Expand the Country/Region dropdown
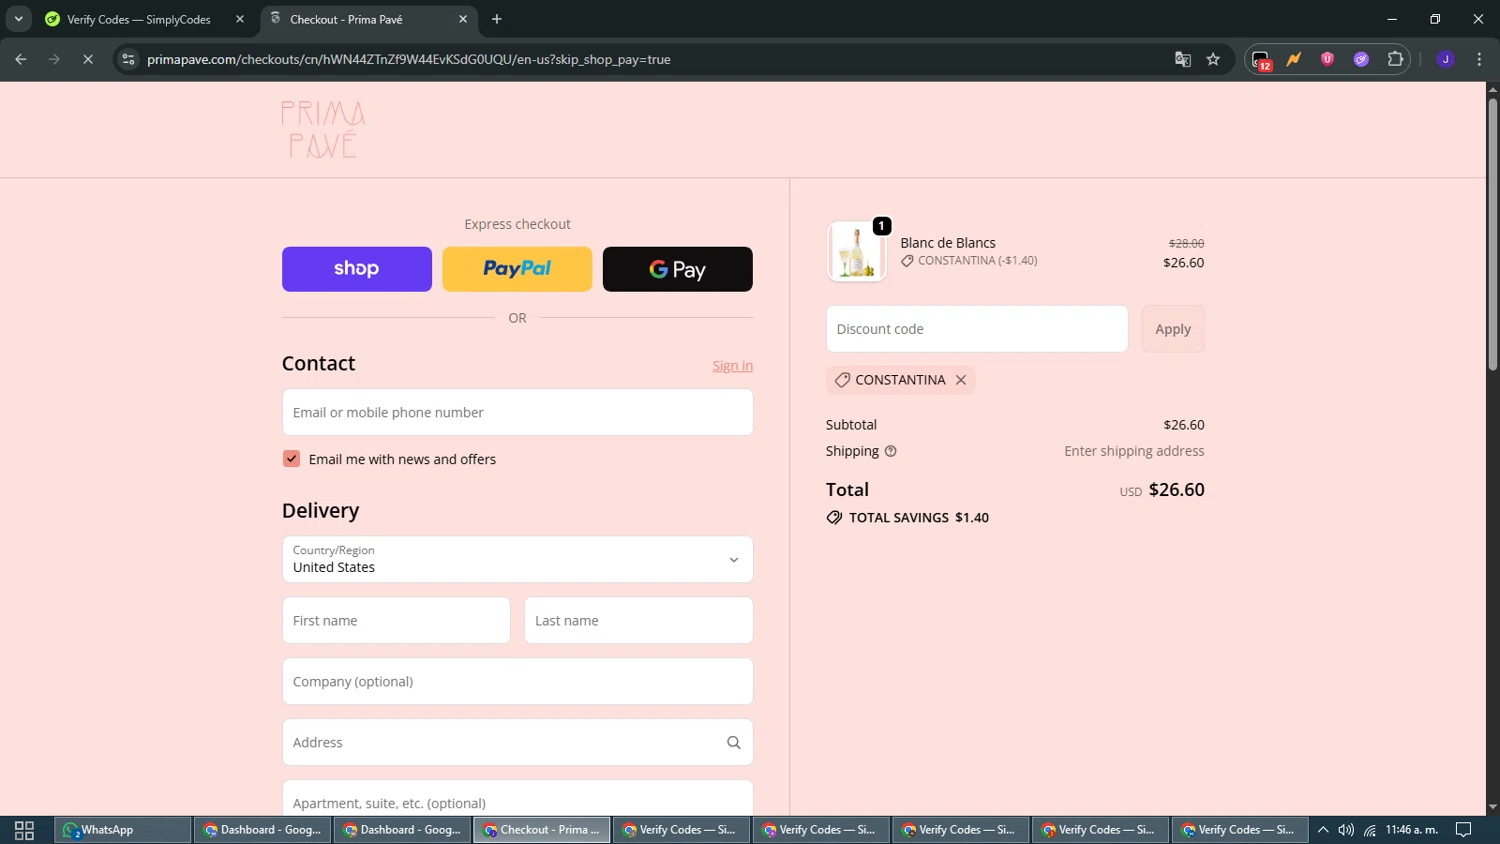The height and width of the screenshot is (844, 1500). pyautogui.click(x=517, y=559)
